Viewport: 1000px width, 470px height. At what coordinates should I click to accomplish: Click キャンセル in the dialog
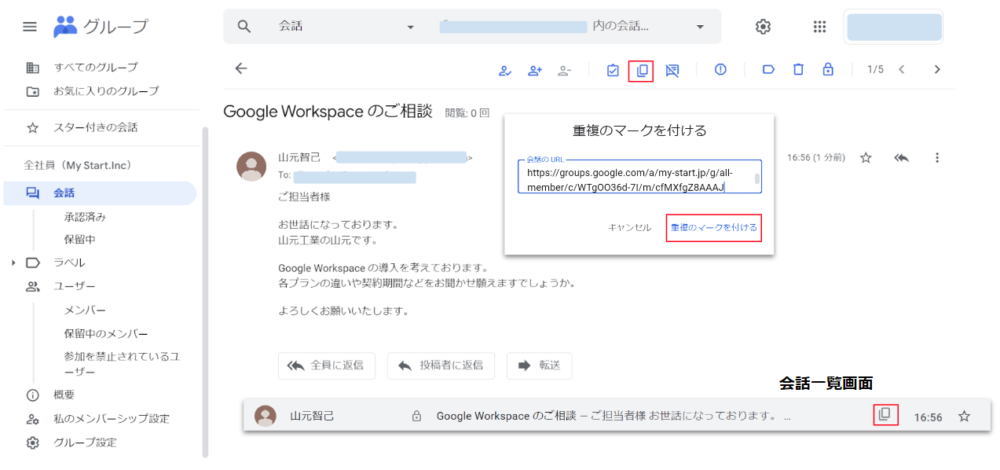[629, 228]
